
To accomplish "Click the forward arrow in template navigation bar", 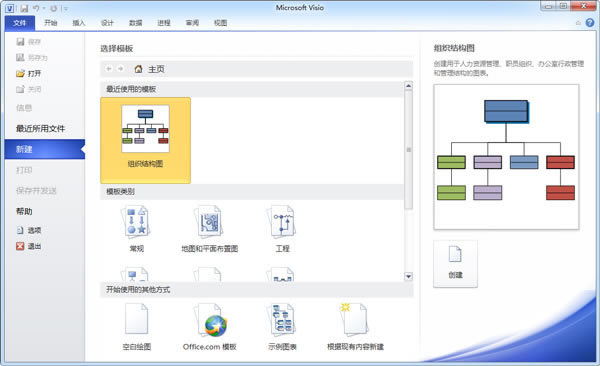I will click(121, 69).
